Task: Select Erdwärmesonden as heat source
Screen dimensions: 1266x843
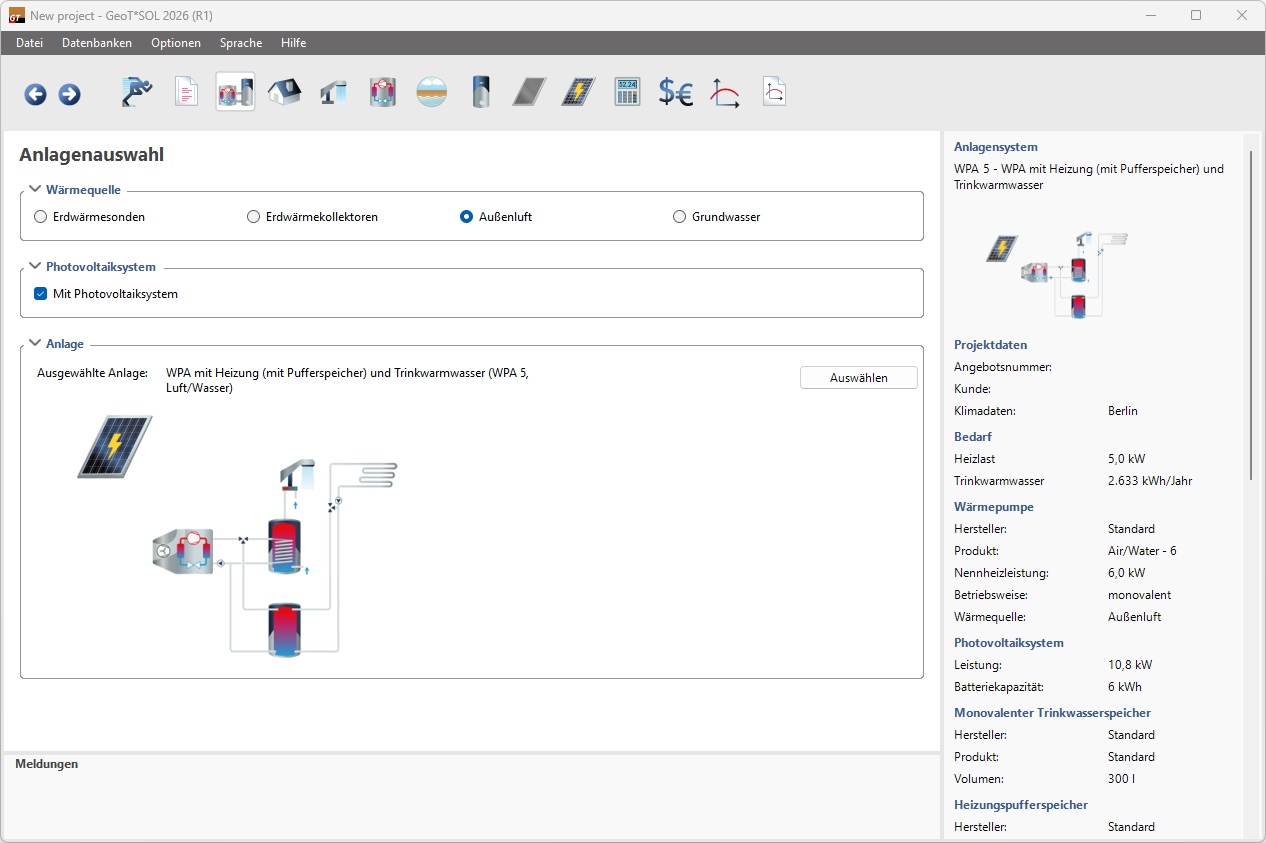Action: [x=41, y=217]
